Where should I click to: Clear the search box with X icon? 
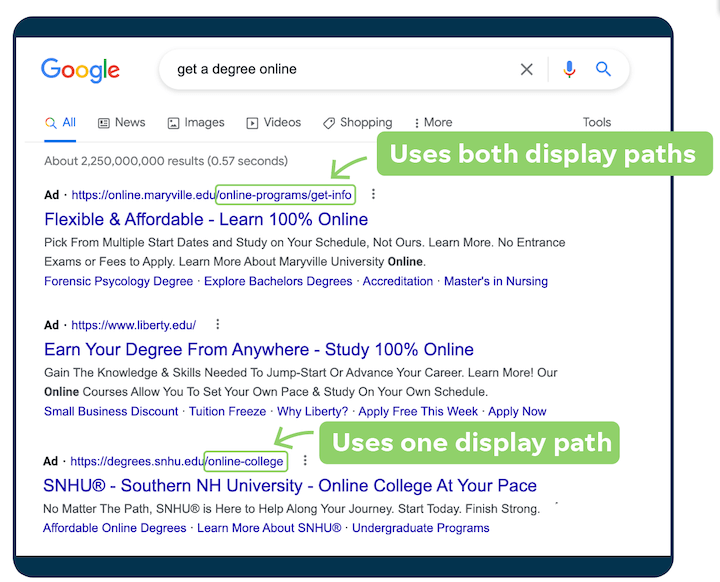pyautogui.click(x=527, y=69)
